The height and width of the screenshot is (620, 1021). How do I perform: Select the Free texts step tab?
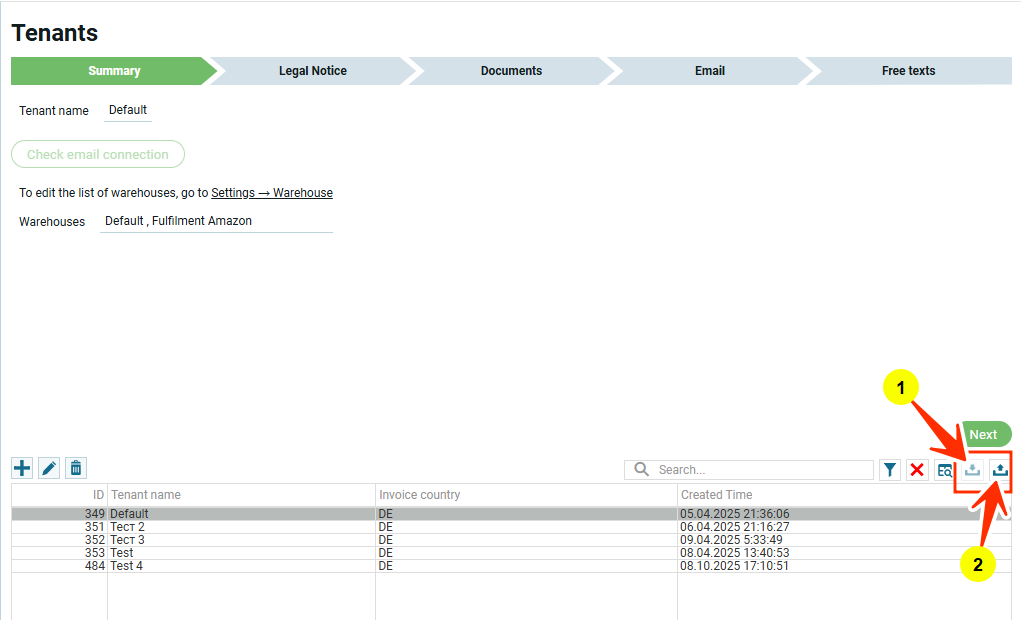[908, 71]
